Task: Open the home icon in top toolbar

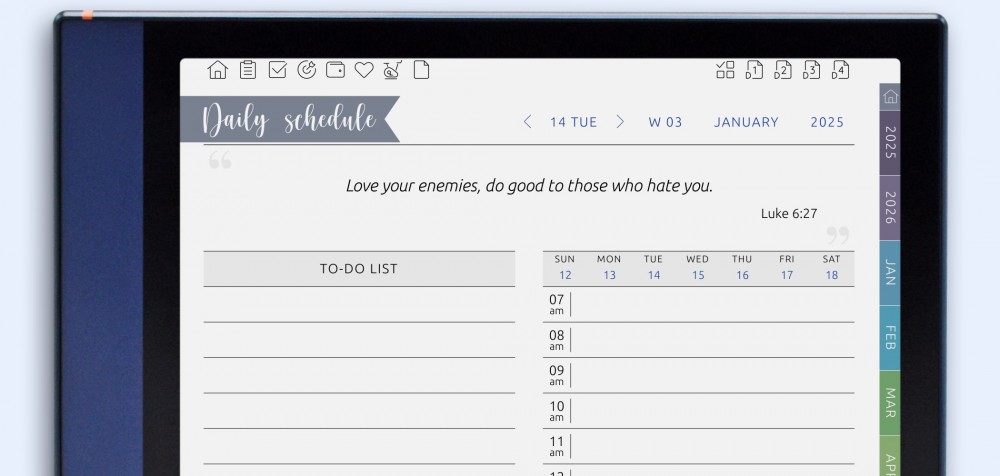Action: 217,70
